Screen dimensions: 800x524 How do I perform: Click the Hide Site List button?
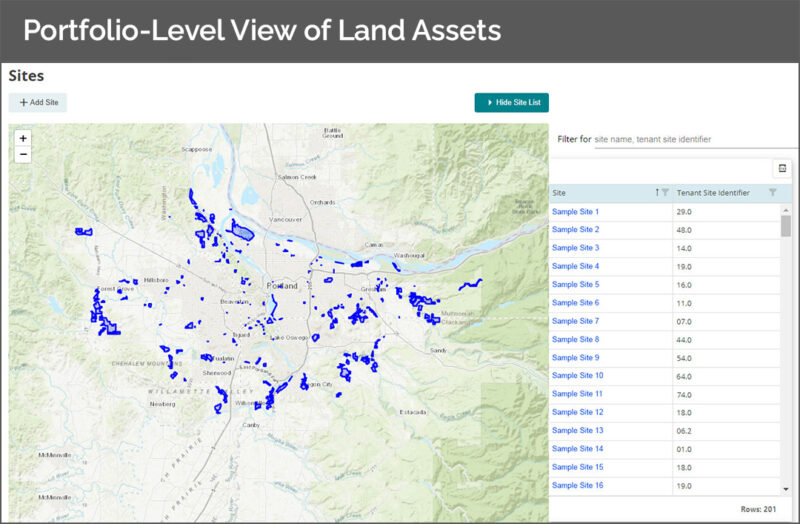tap(511, 102)
